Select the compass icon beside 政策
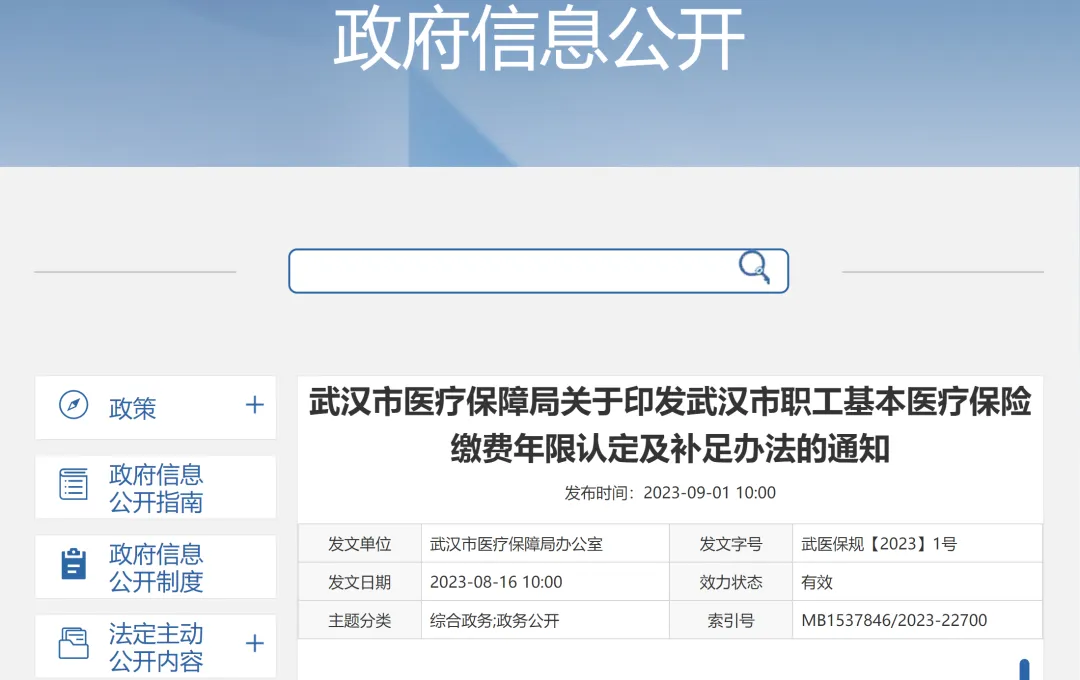This screenshot has width=1080, height=680. [x=72, y=407]
